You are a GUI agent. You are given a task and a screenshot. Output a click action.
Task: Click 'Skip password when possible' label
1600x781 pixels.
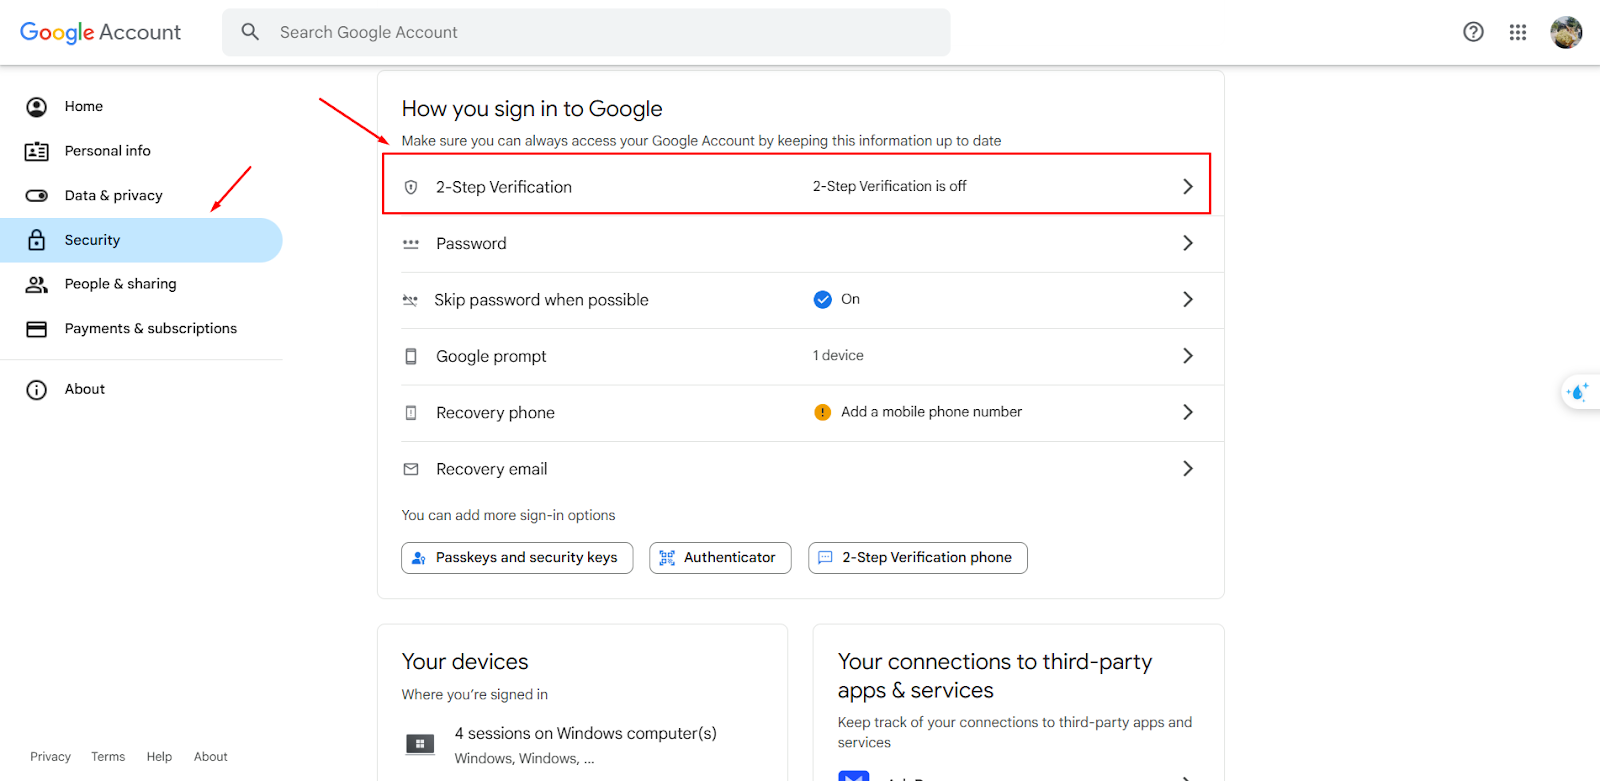[x=541, y=300]
